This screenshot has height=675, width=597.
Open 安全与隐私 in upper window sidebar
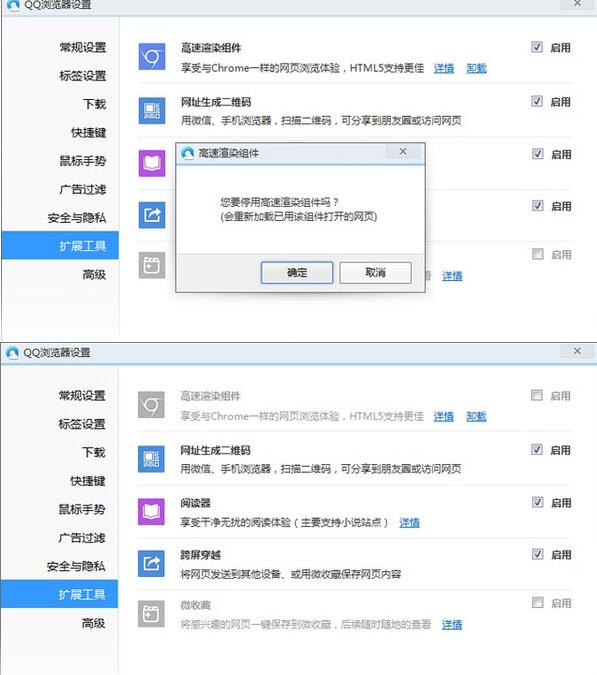pos(77,218)
